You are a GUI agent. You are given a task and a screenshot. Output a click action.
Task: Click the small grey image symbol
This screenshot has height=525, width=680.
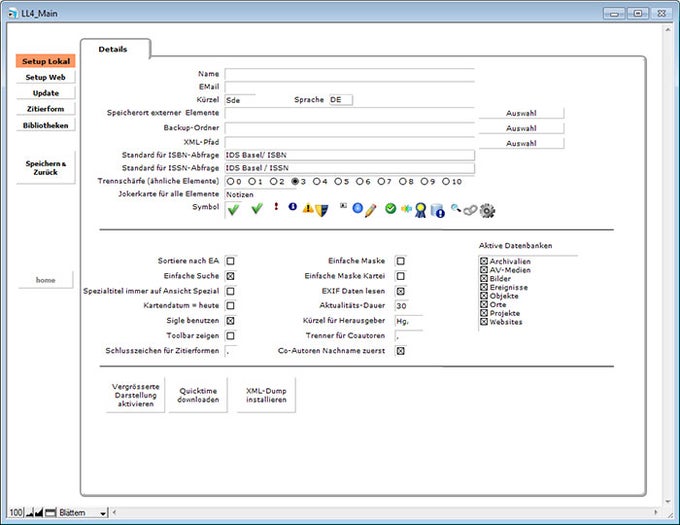(343, 205)
